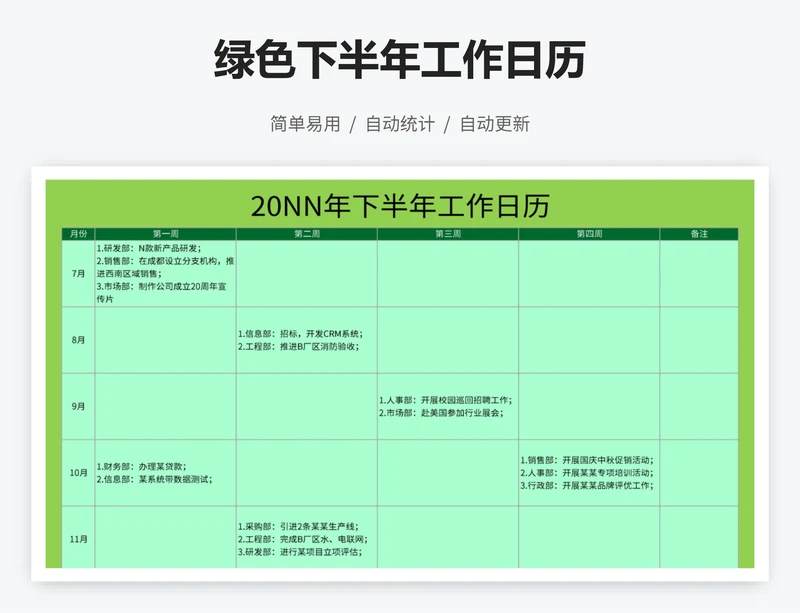Screen dimensions: 800x613
Task: Select the line 2.工程部：完成B厂区水、电联网
Action: [x=303, y=539]
